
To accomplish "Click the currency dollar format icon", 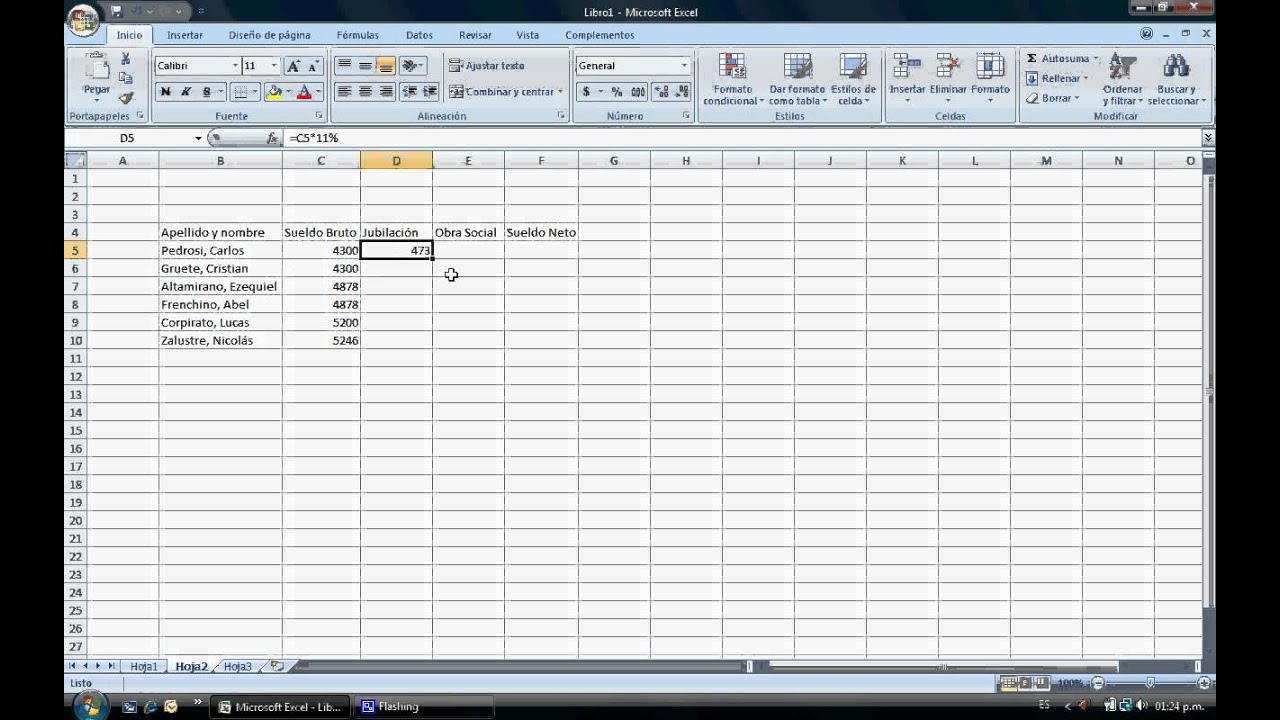I will [x=586, y=92].
